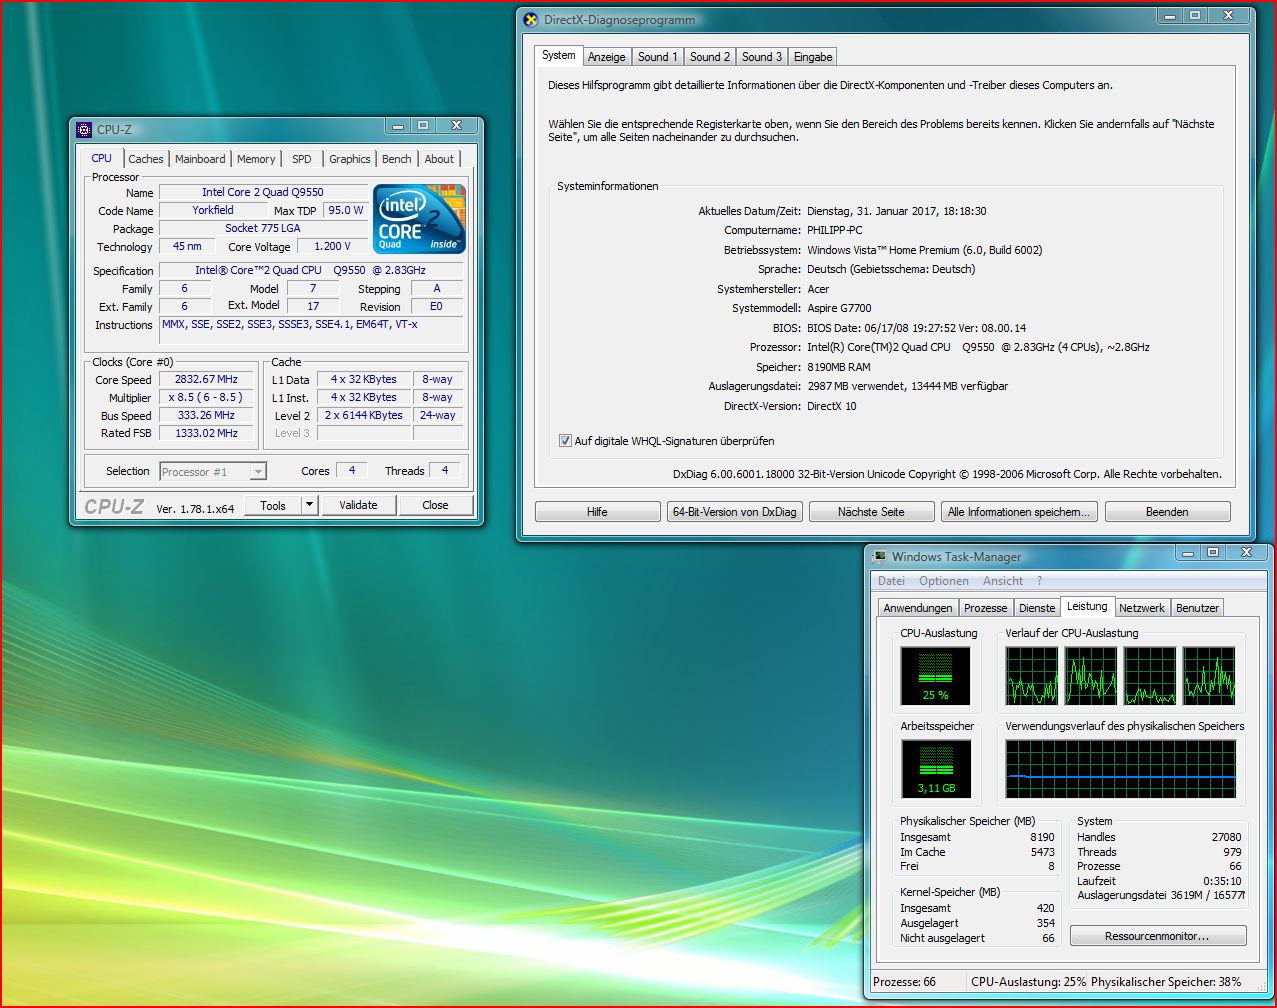
Task: Switch to the Graphics tab in CPU-Z
Action: [350, 159]
